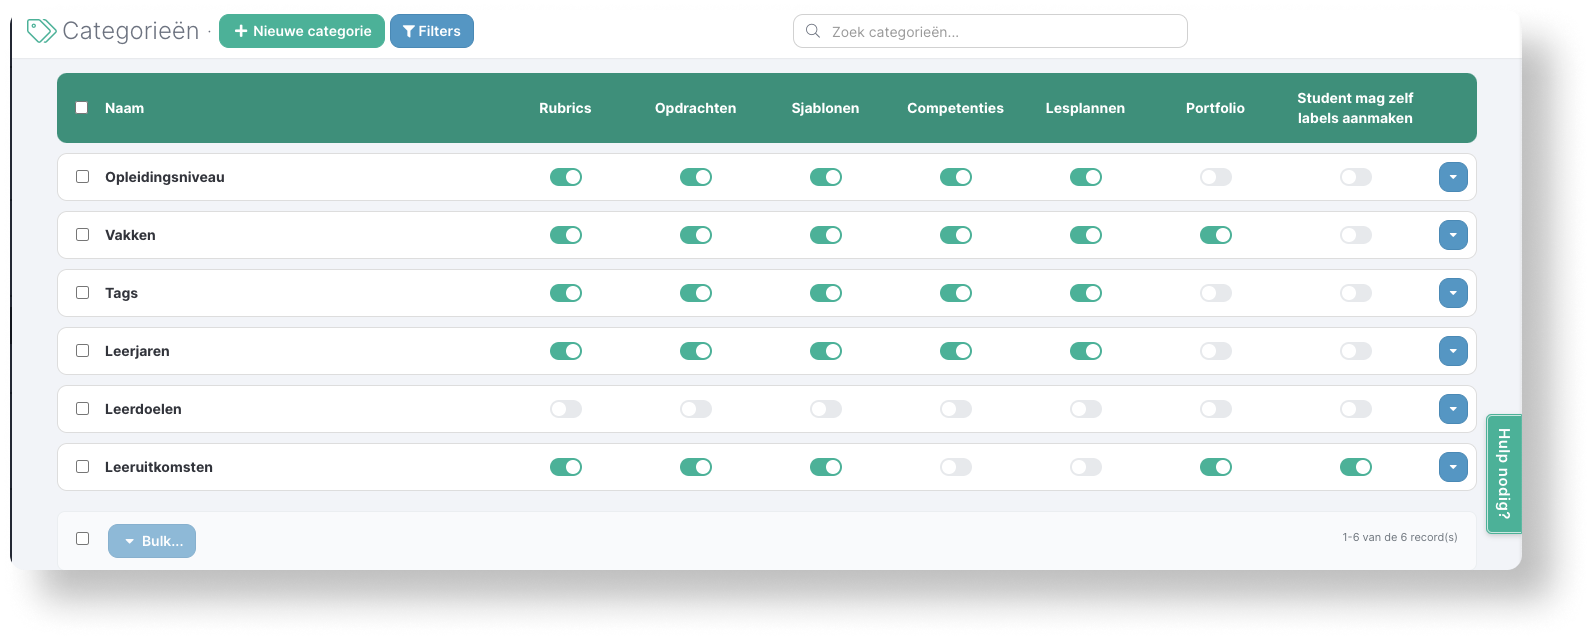Screen dimensions: 1592x640
Task: Disable Competenties for Leerjaren
Action: (956, 351)
